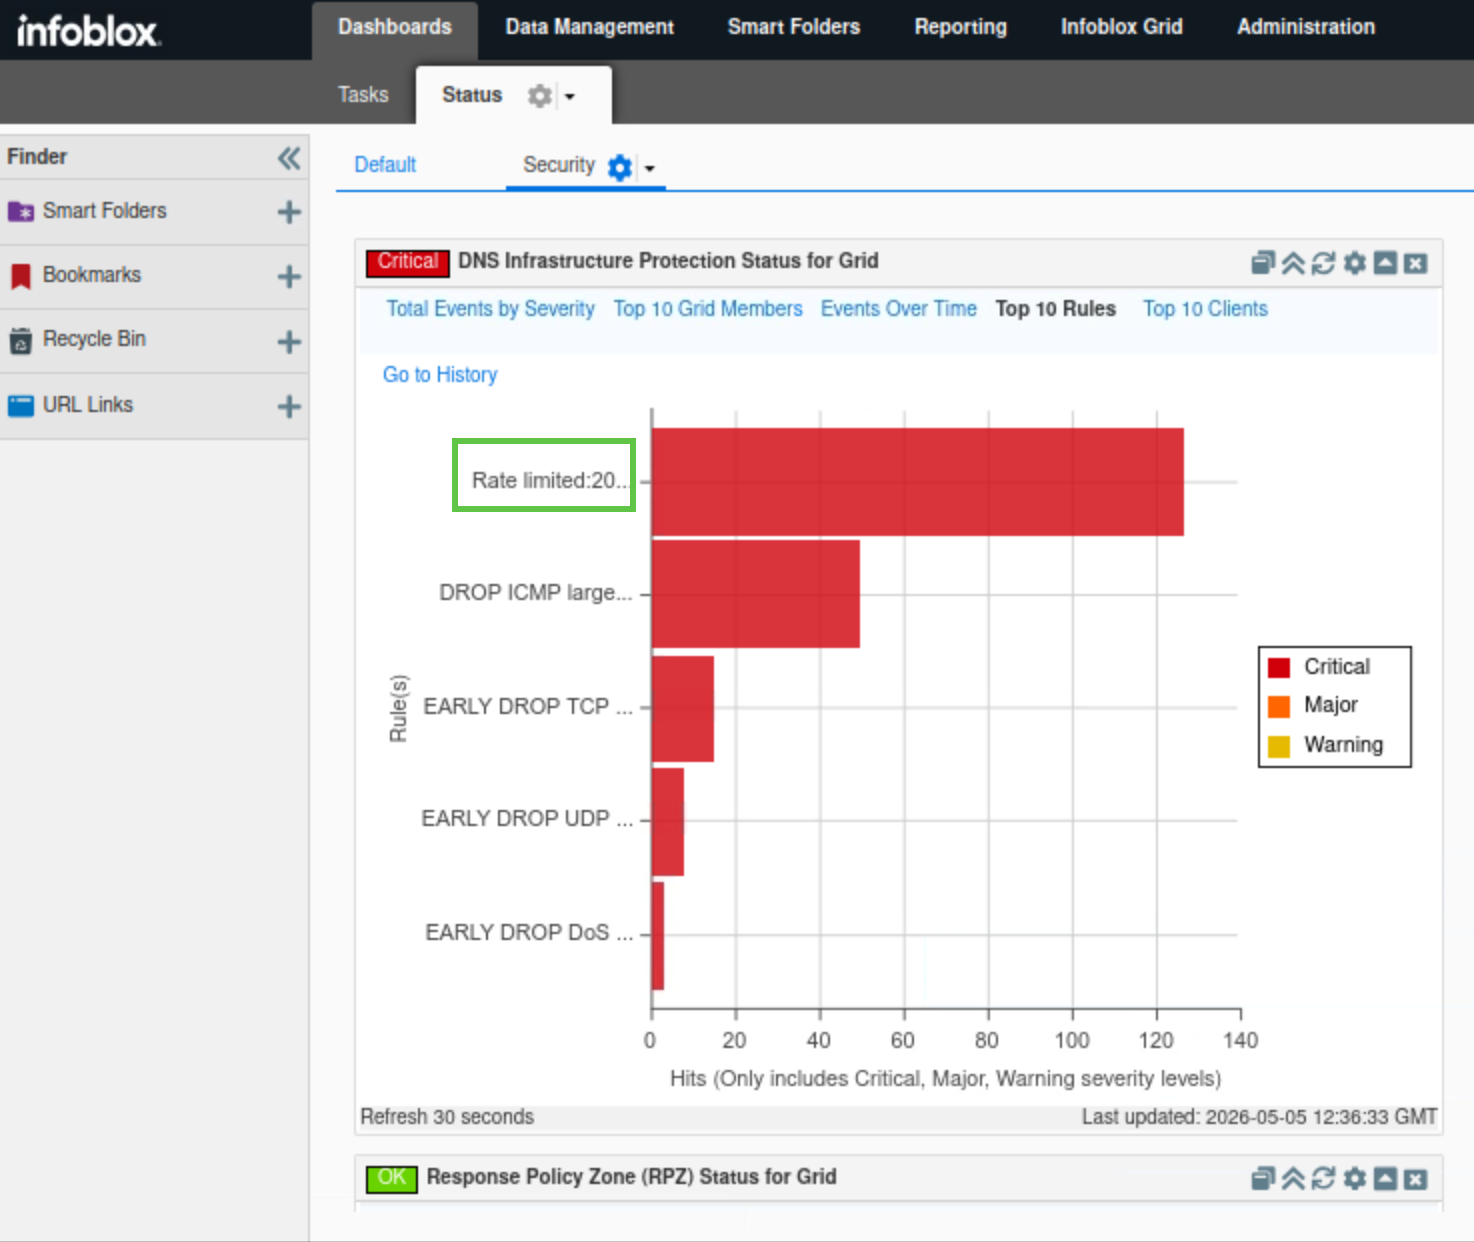Viewport: 1474px width, 1242px height.
Task: Click the blue gear on the Security tab
Action: tap(620, 167)
